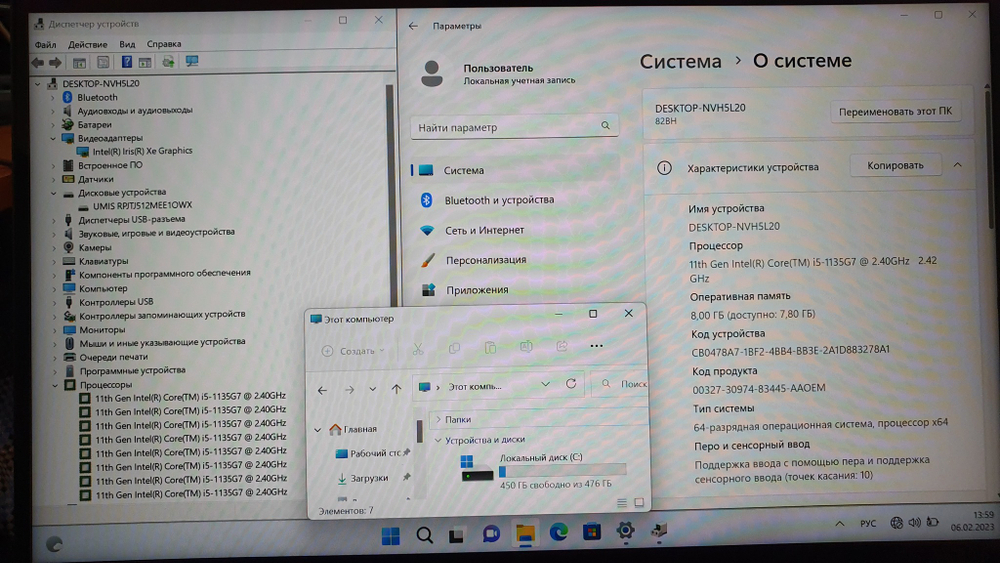Open Microsoft Edge from taskbar
Image resolution: width=1000 pixels, height=563 pixels.
point(559,532)
